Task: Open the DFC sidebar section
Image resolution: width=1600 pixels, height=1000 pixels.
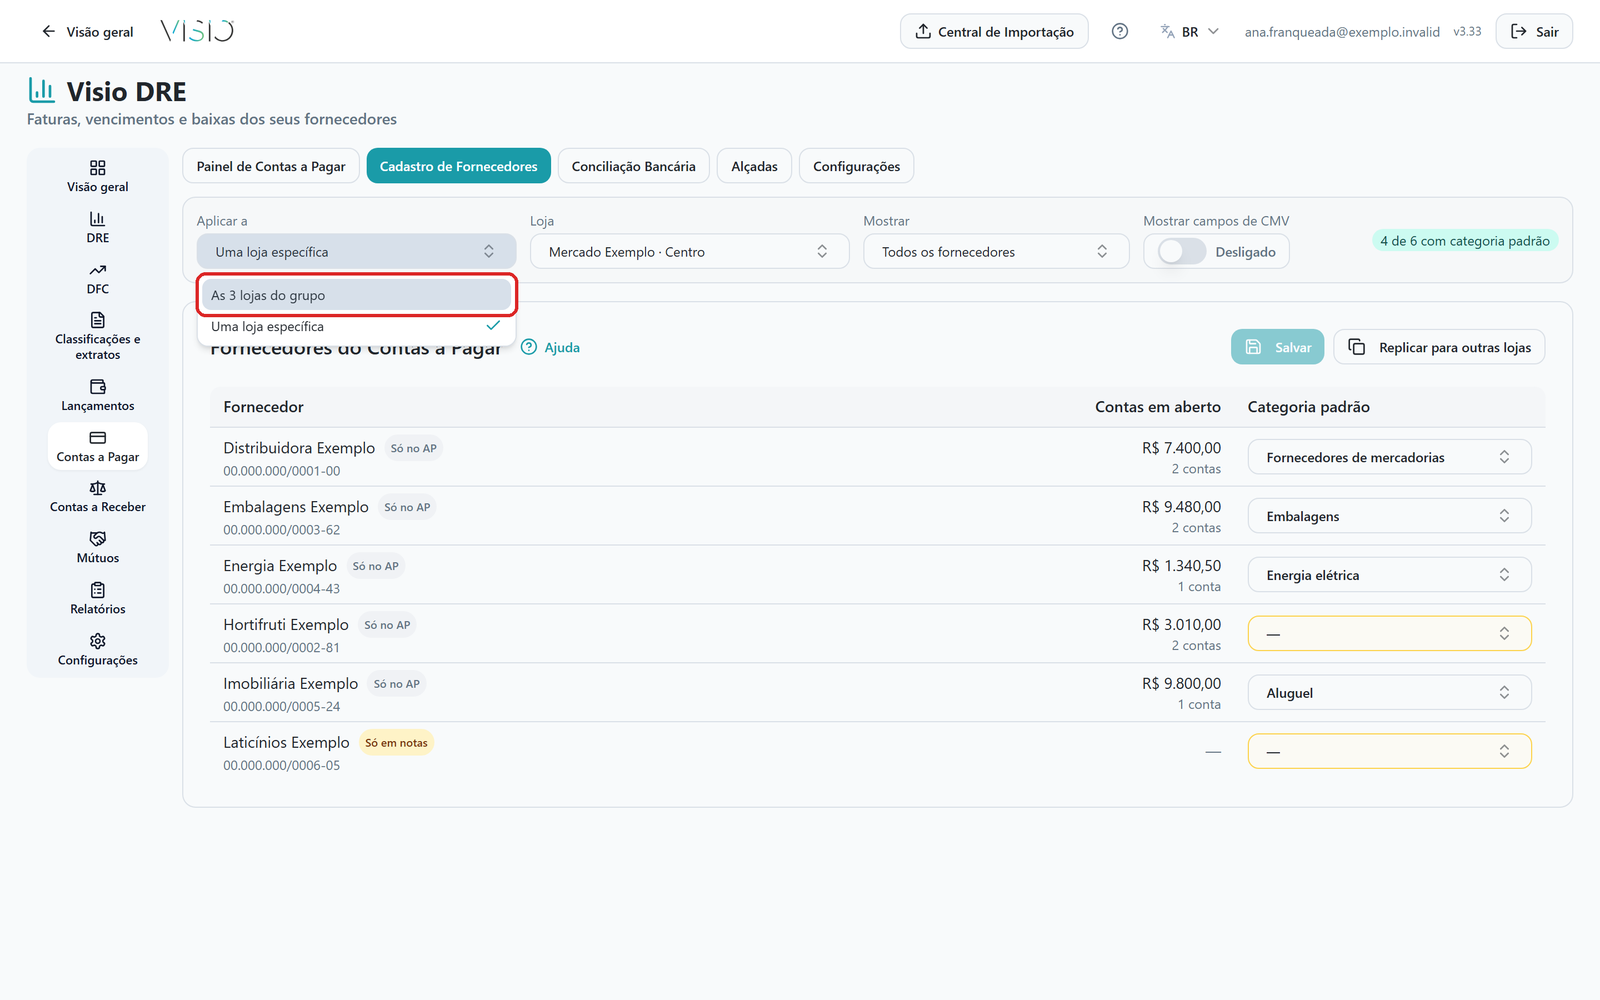Action: (x=98, y=278)
